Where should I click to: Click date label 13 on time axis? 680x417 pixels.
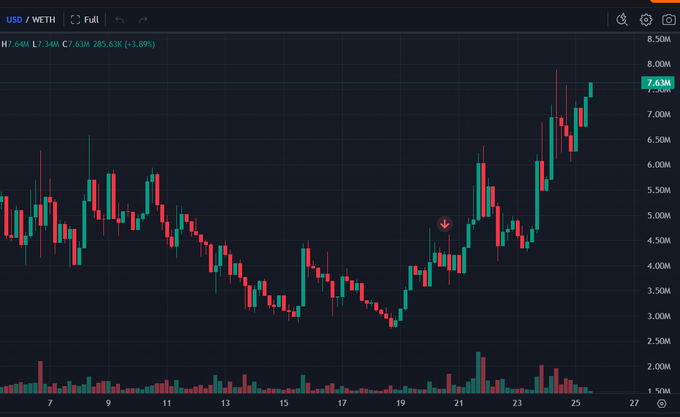[225, 403]
